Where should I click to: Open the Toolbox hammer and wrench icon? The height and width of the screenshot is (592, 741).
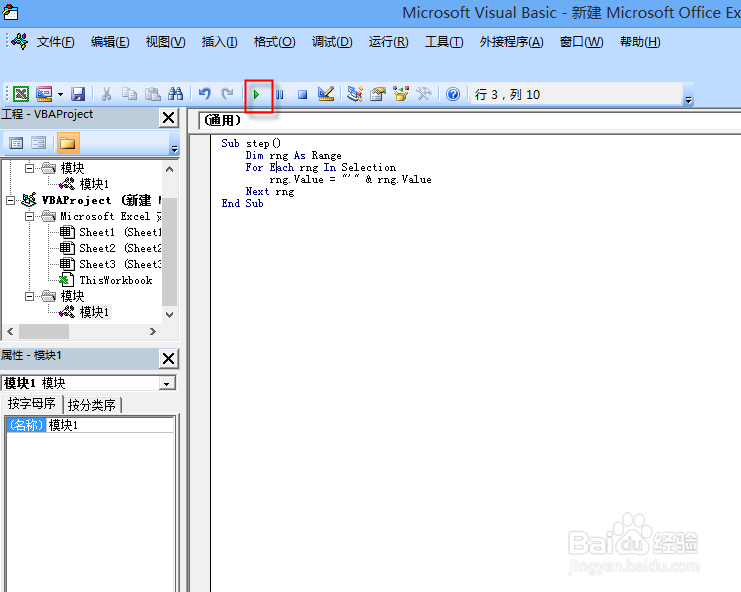[x=424, y=94]
